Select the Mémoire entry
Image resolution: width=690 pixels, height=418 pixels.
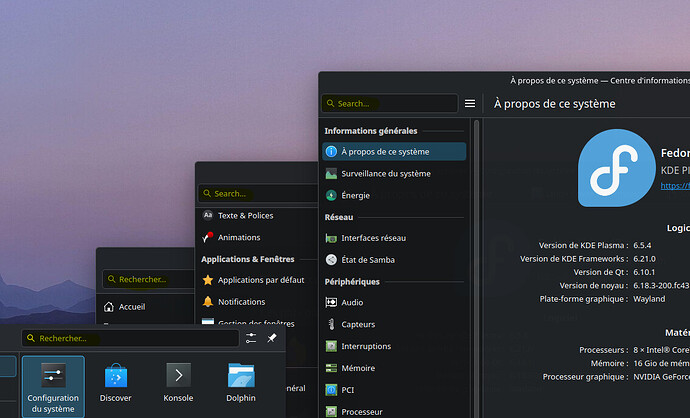pos(358,368)
